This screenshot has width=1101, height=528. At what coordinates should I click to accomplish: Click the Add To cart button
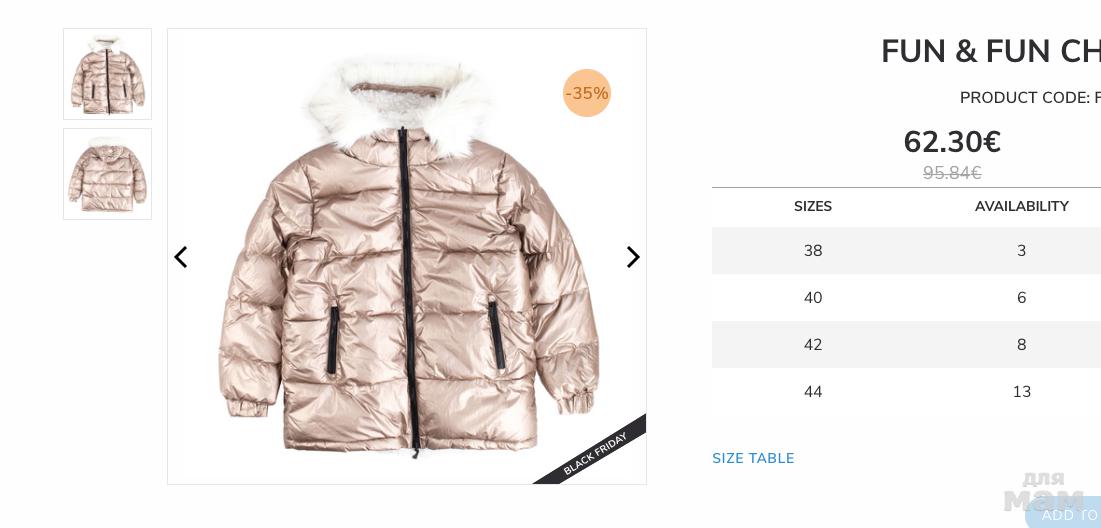coord(1063,513)
